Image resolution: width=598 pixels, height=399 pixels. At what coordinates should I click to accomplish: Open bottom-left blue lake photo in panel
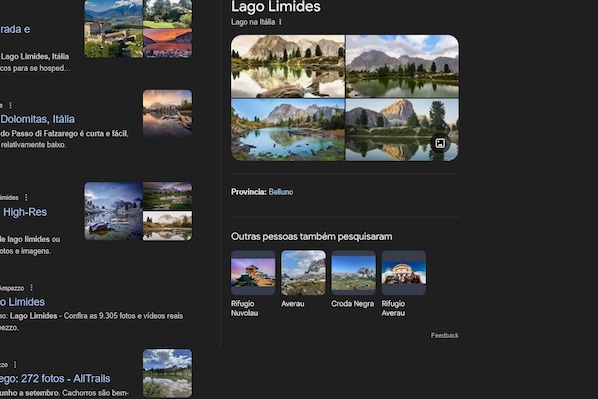[x=288, y=130]
